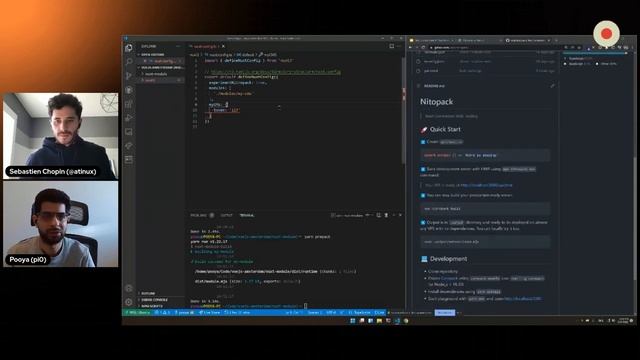Click the localhost link under Development
The width and height of the screenshot is (640, 360).
click(522, 299)
